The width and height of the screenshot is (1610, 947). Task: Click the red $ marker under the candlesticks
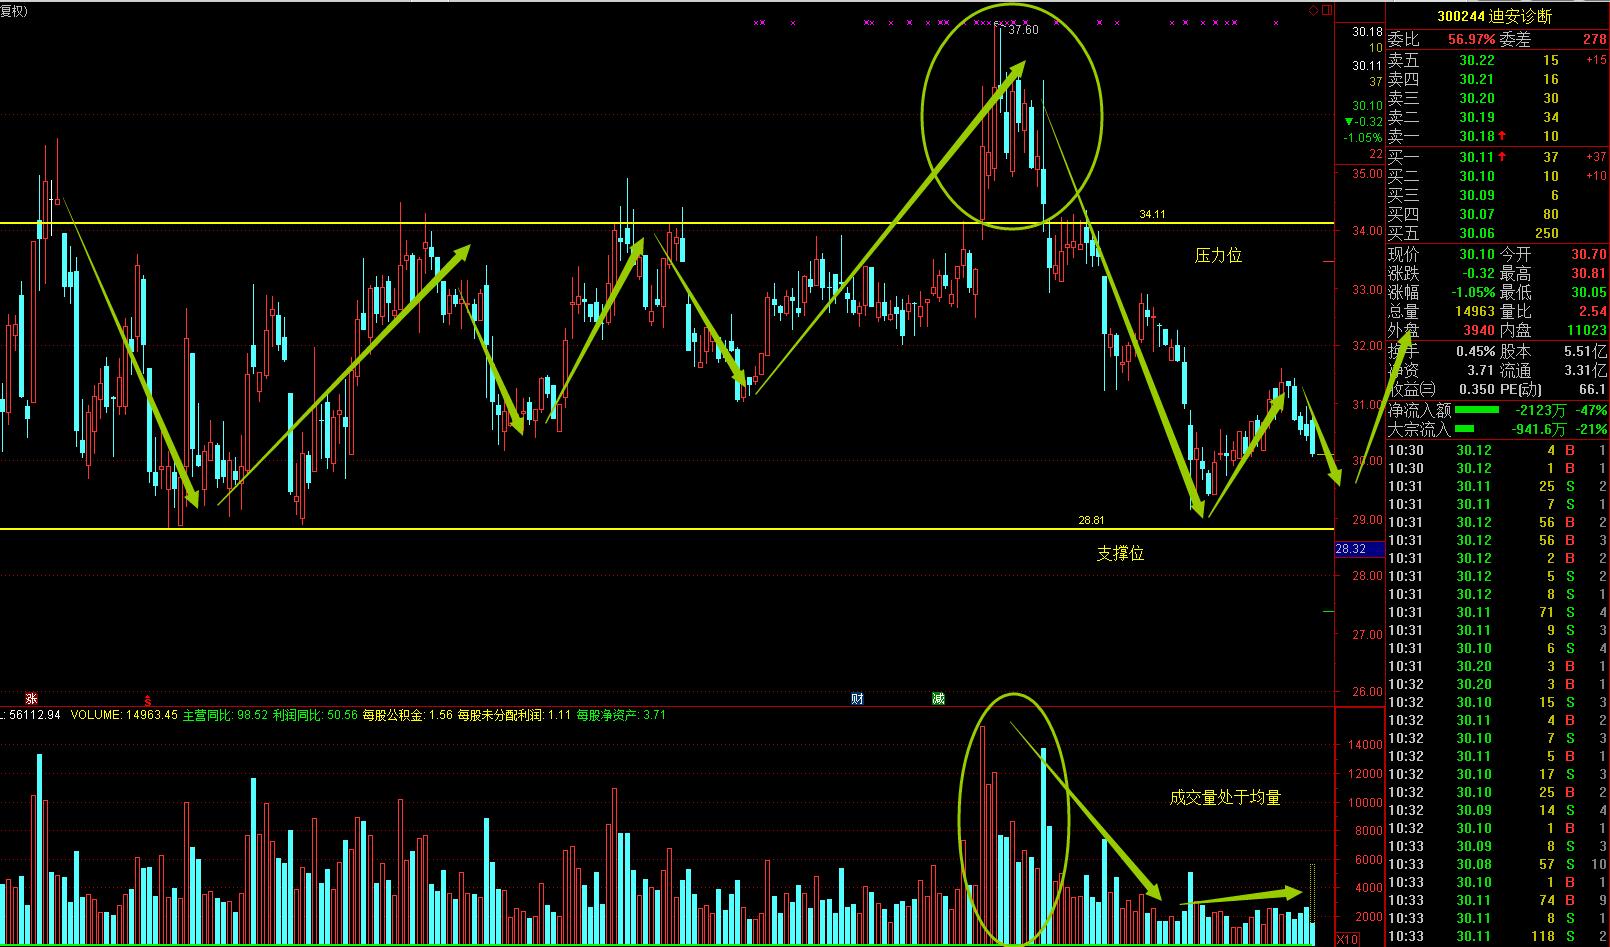point(148,701)
